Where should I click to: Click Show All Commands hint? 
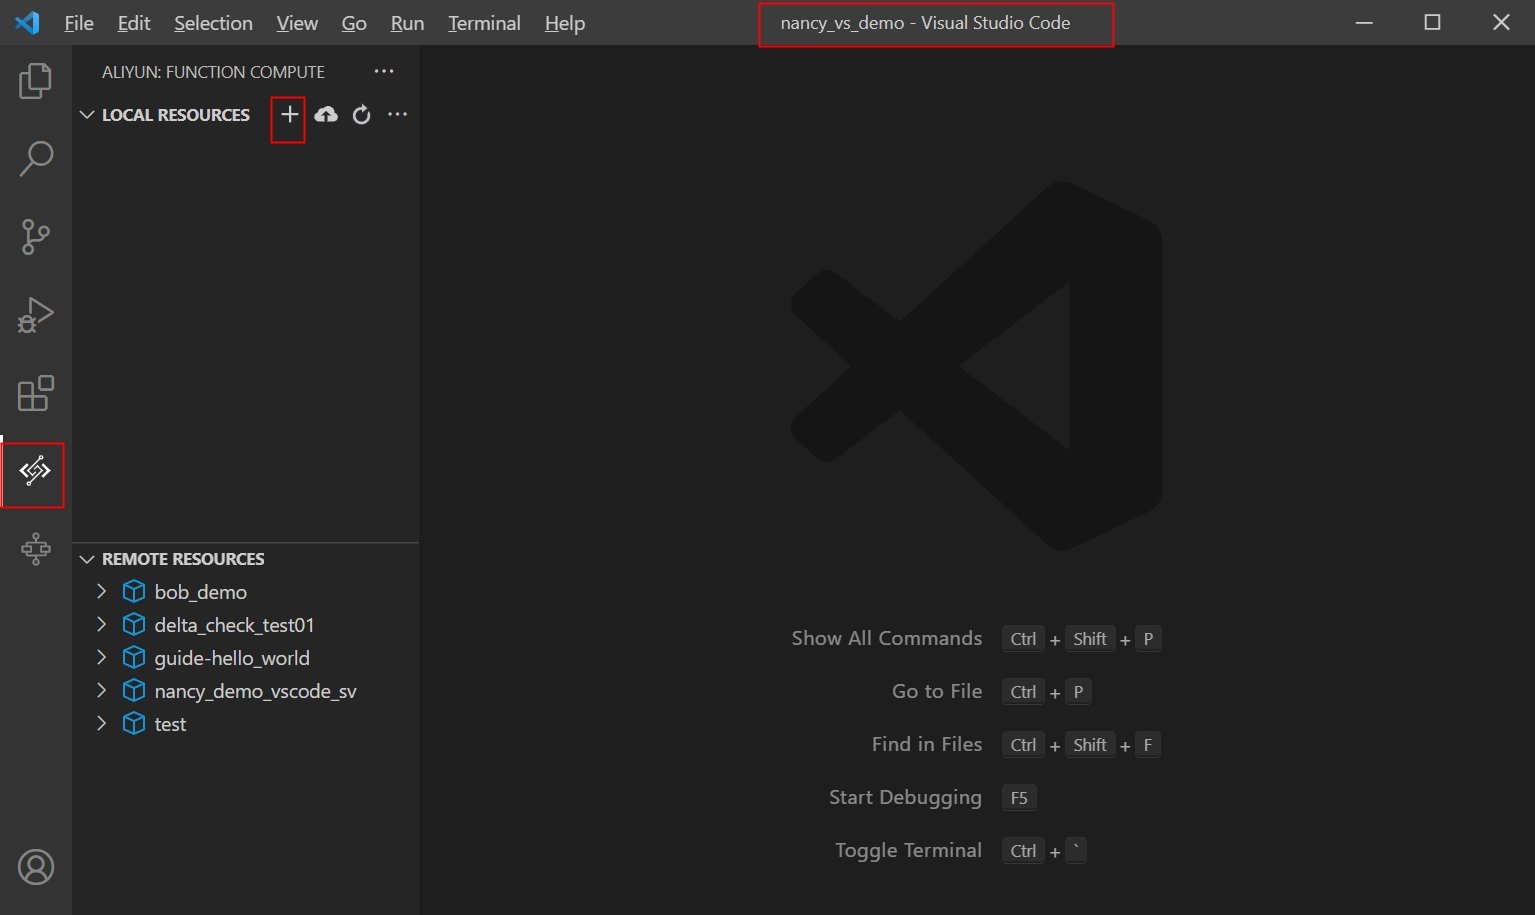point(887,638)
